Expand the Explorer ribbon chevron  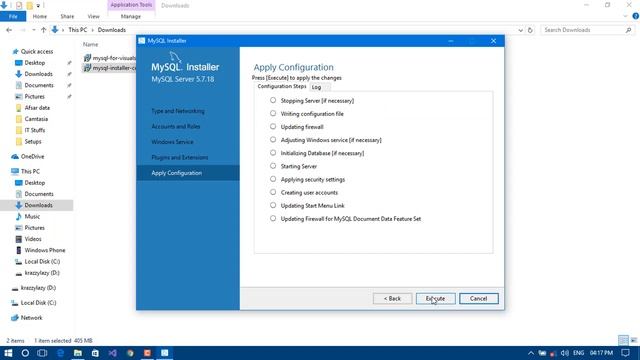point(625,16)
